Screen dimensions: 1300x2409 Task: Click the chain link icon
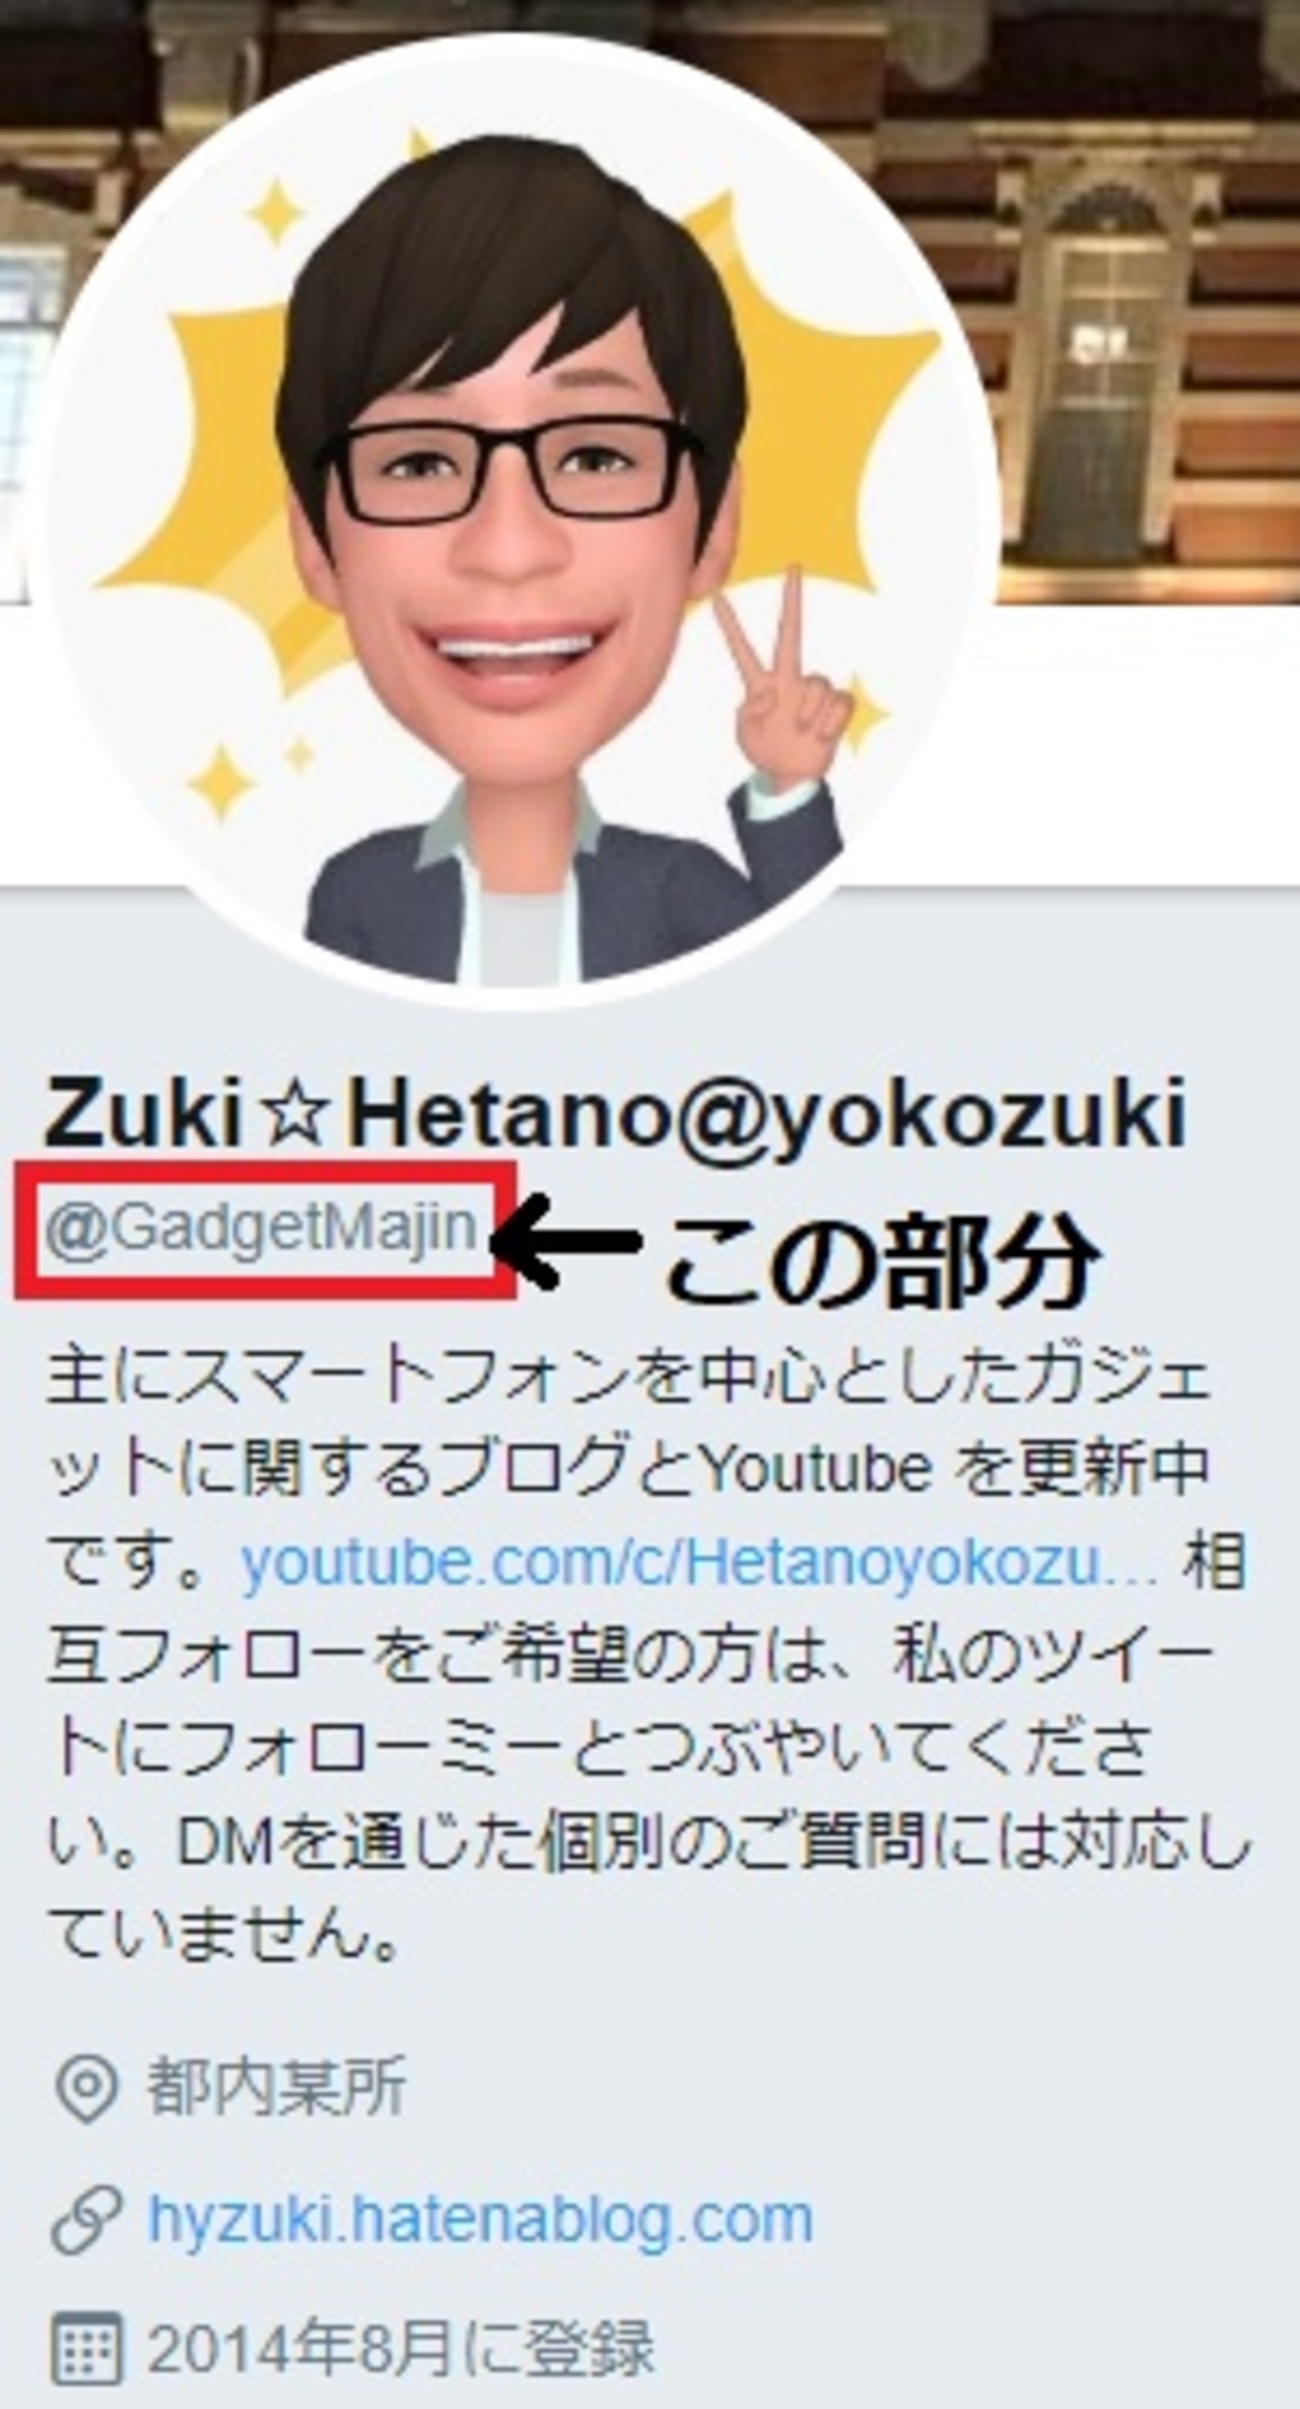coord(86,2219)
